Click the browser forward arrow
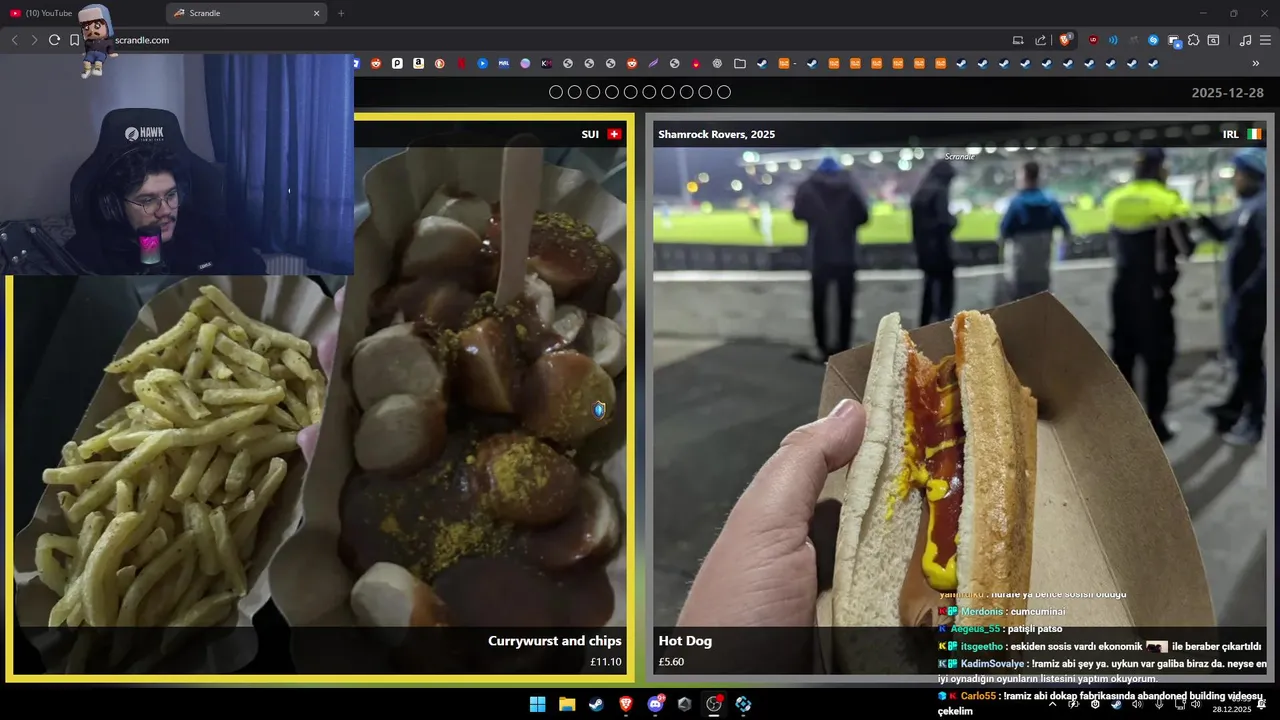 click(x=34, y=40)
